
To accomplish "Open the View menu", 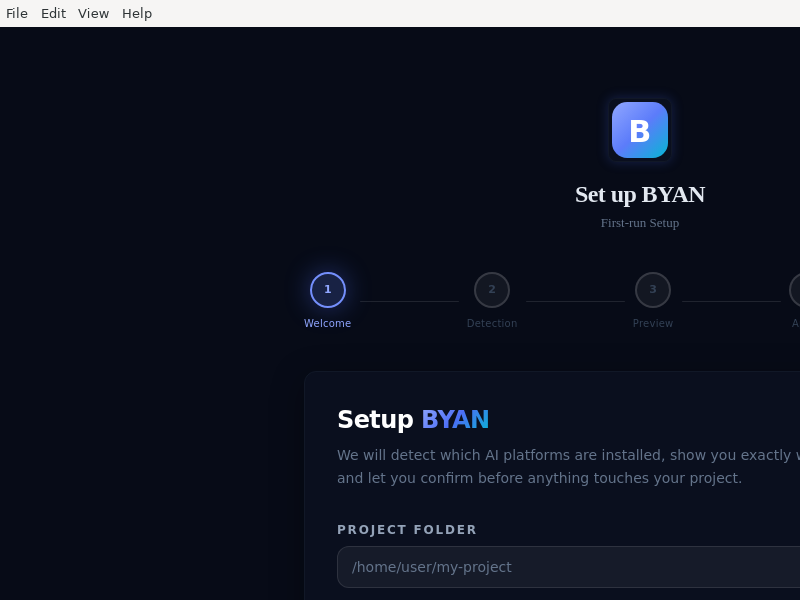I will point(93,13).
